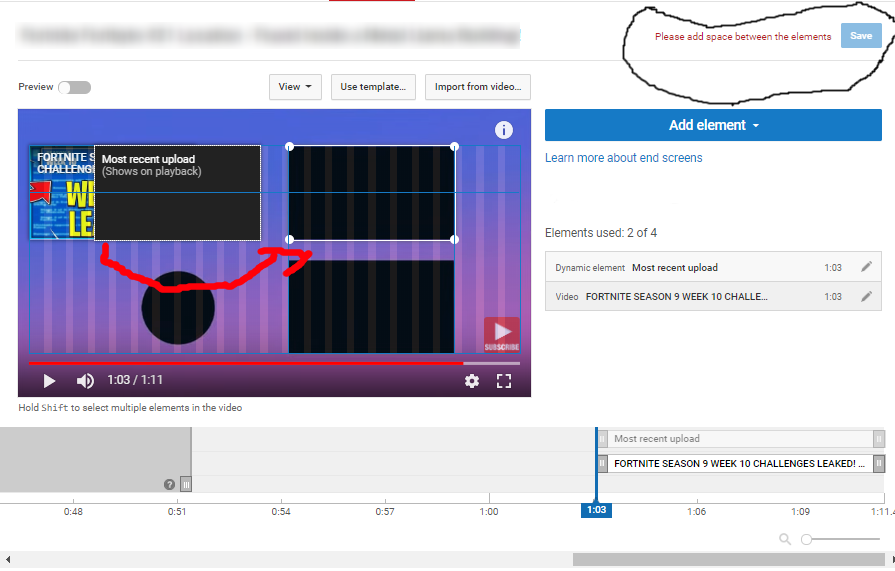Toggle the Preview switch
The image size is (895, 571).
coord(75,87)
